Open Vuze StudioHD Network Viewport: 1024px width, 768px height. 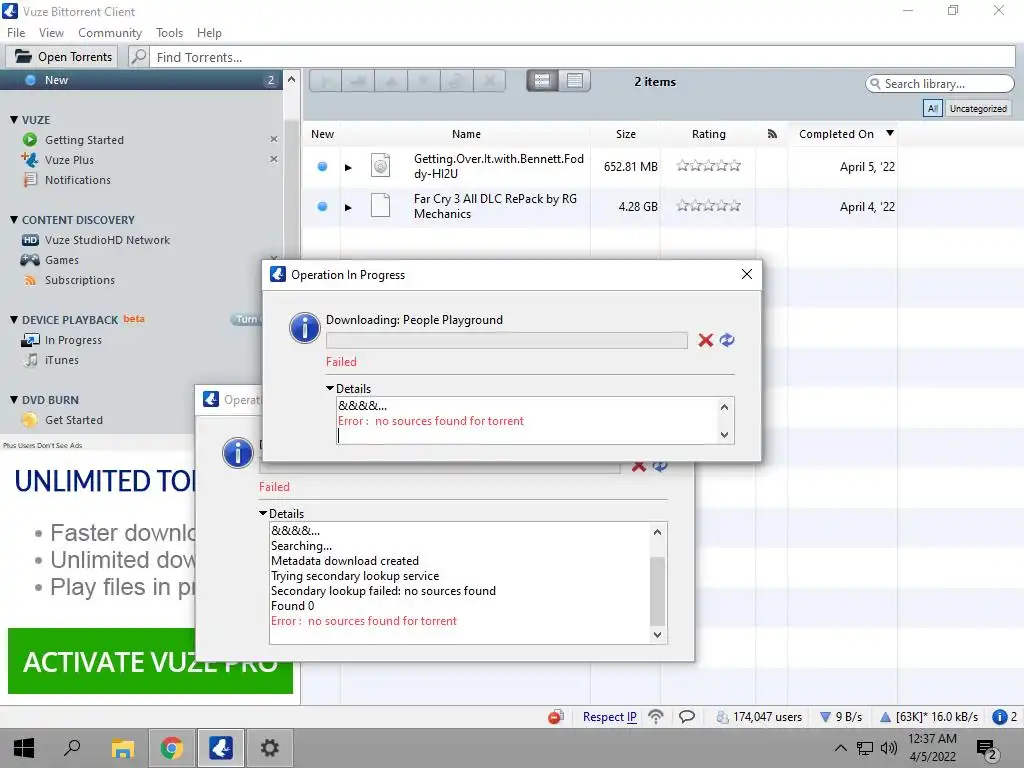coord(107,240)
